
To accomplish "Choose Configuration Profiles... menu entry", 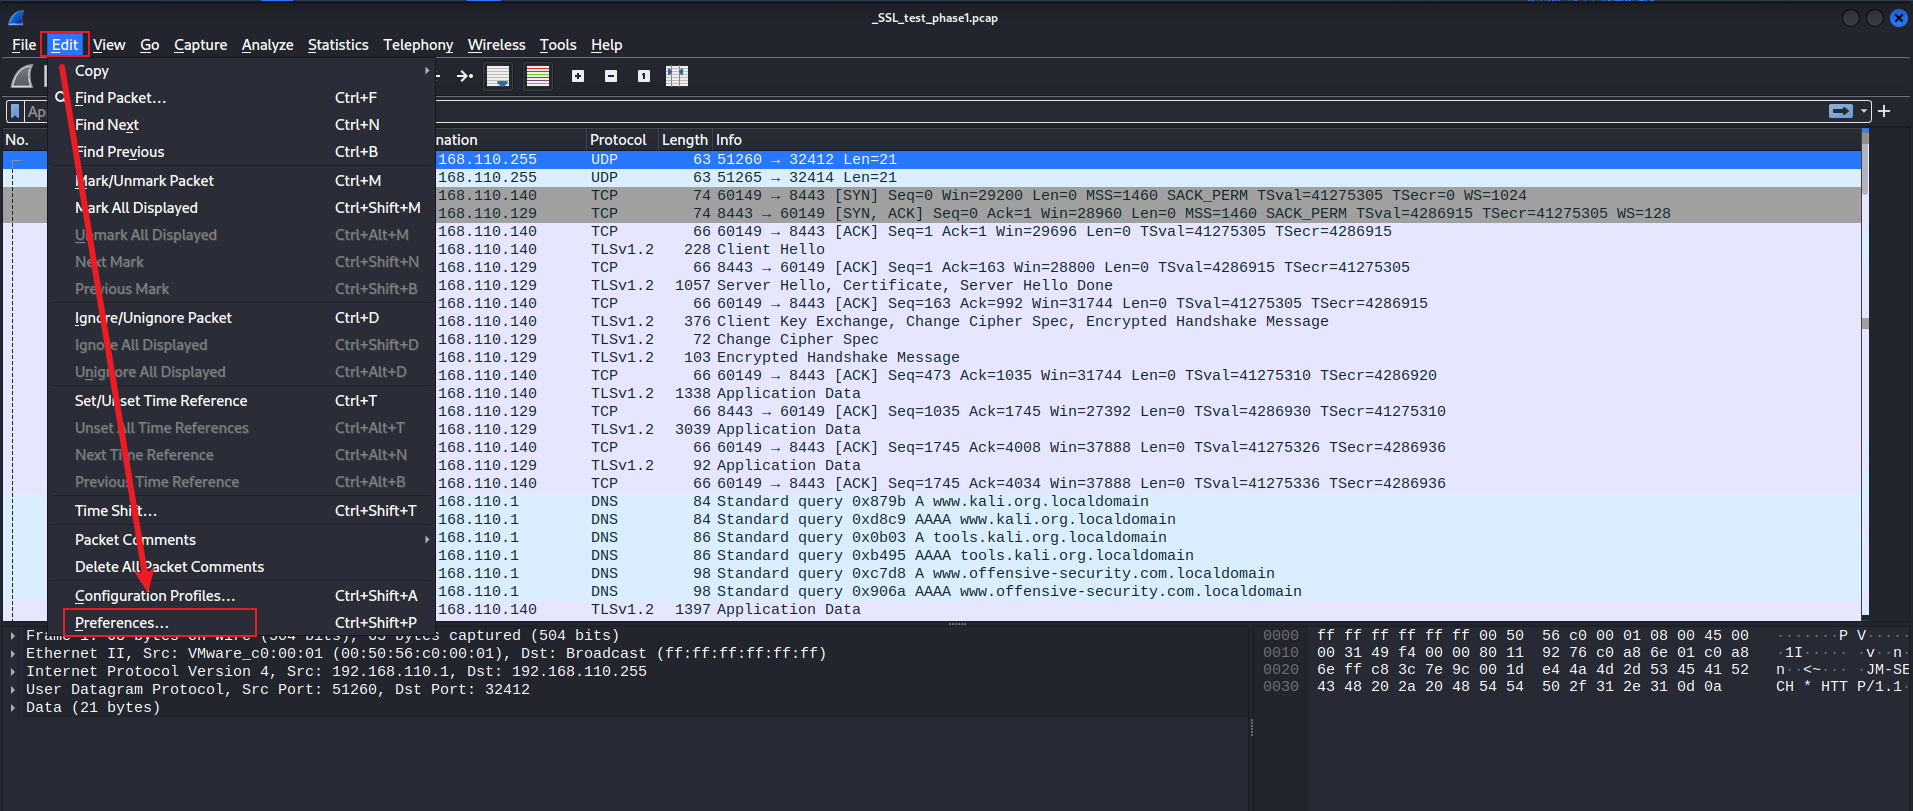I will click(x=241, y=596).
